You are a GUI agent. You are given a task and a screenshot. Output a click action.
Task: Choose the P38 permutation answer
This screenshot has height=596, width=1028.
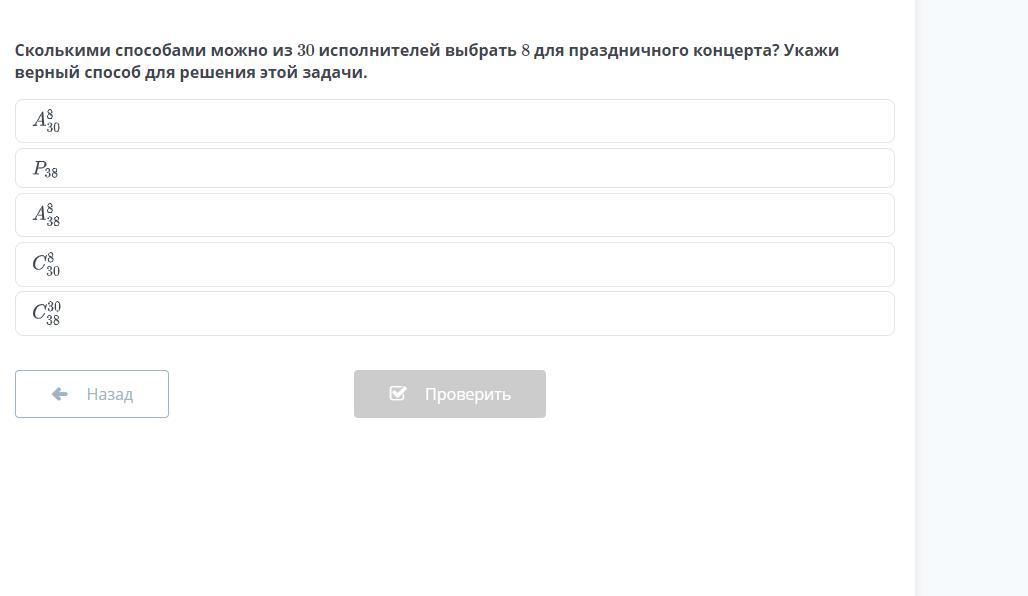pyautogui.click(x=454, y=169)
